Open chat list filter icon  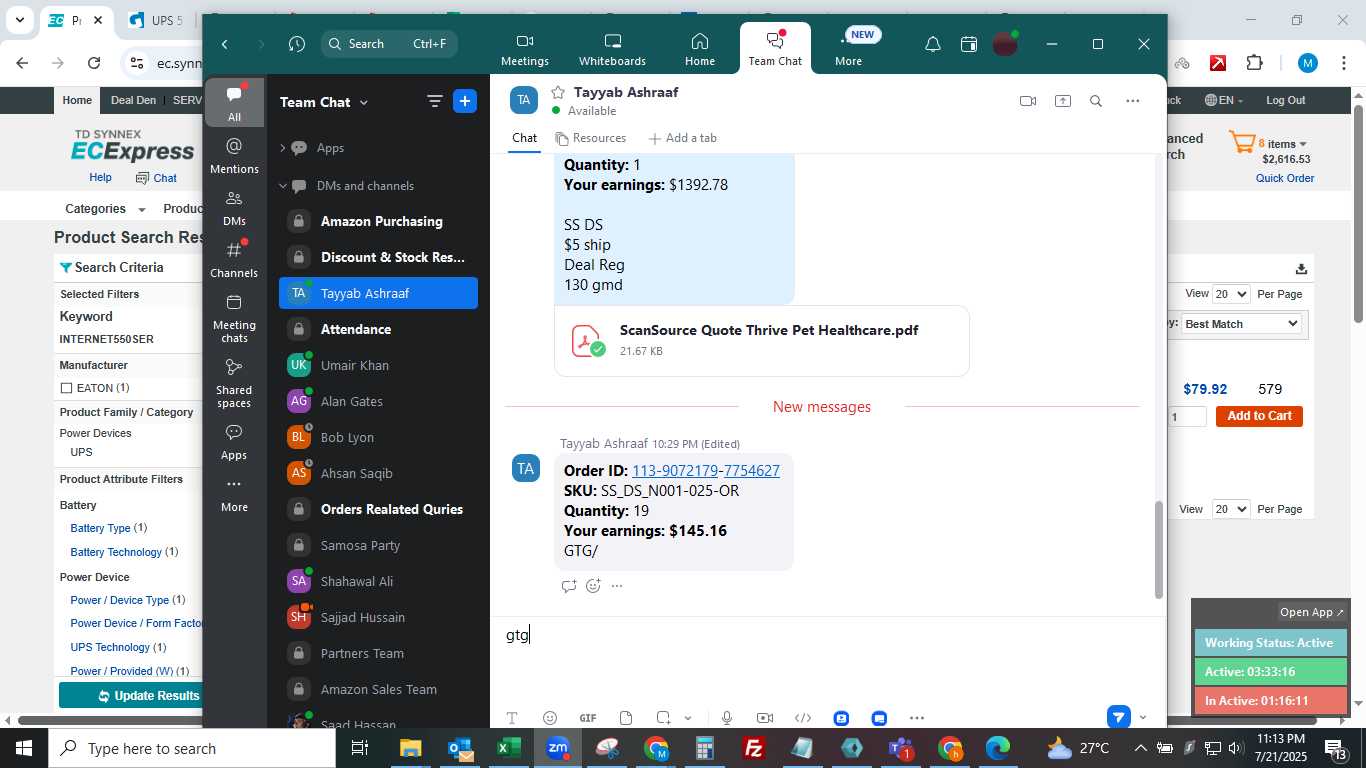click(x=434, y=101)
